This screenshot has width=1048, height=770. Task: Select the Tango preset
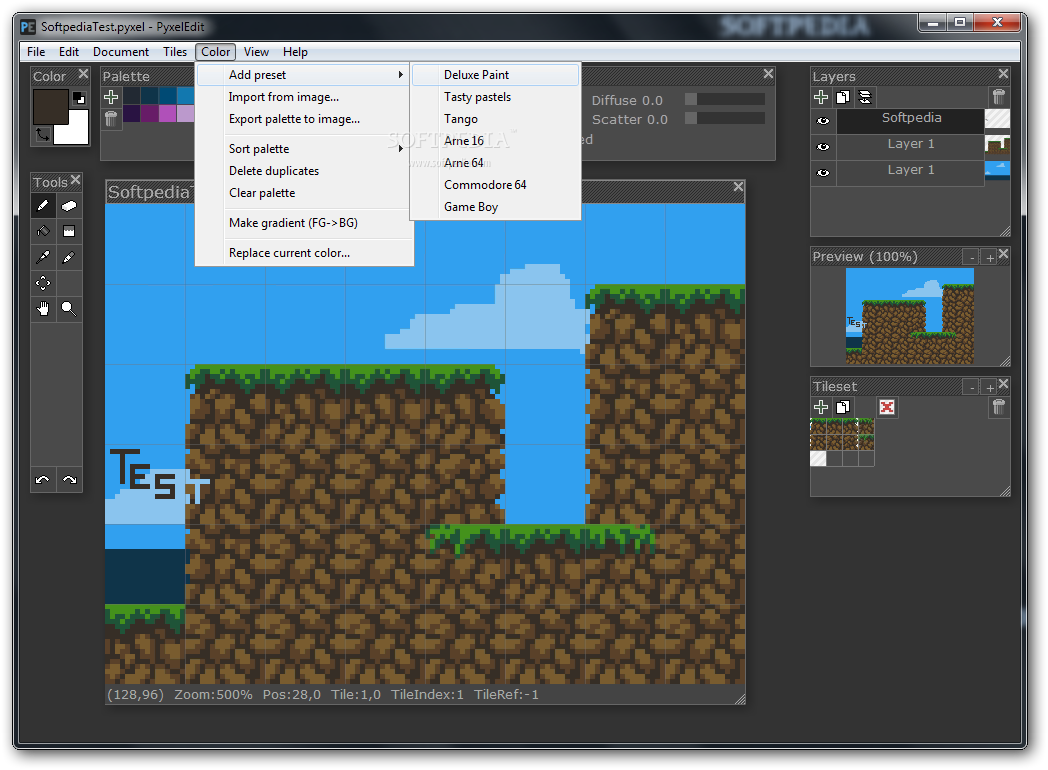(495, 119)
